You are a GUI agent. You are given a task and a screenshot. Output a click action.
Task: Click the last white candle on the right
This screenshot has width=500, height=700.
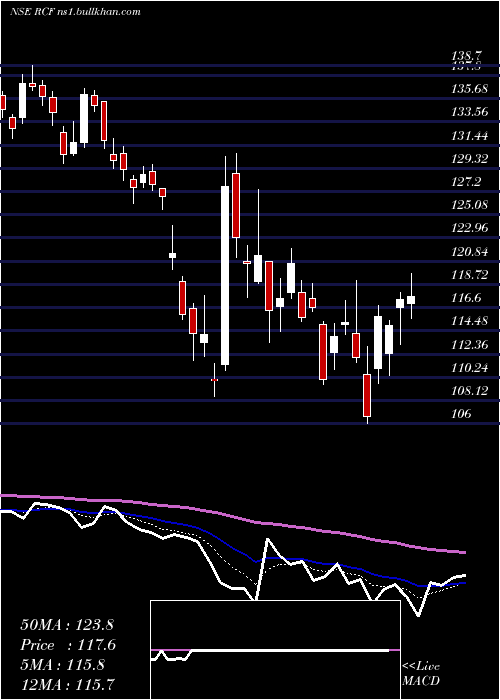tap(411, 300)
